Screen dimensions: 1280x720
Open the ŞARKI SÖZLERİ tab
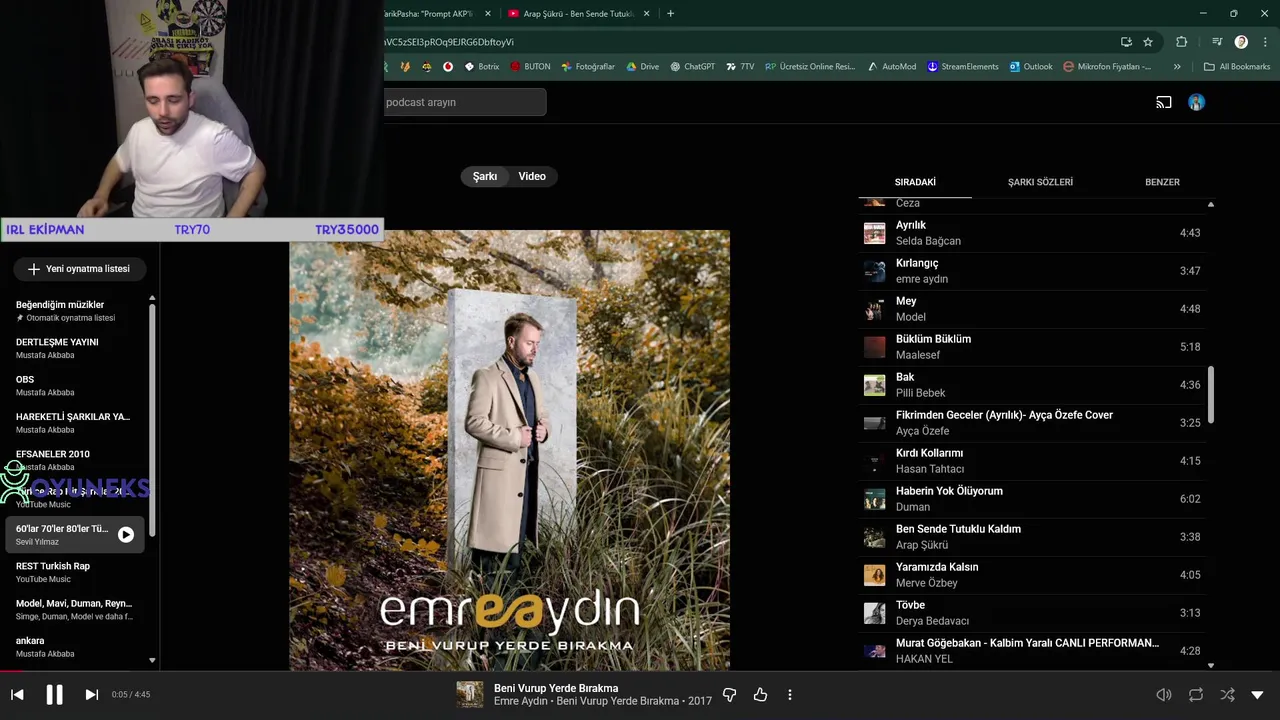(1040, 182)
